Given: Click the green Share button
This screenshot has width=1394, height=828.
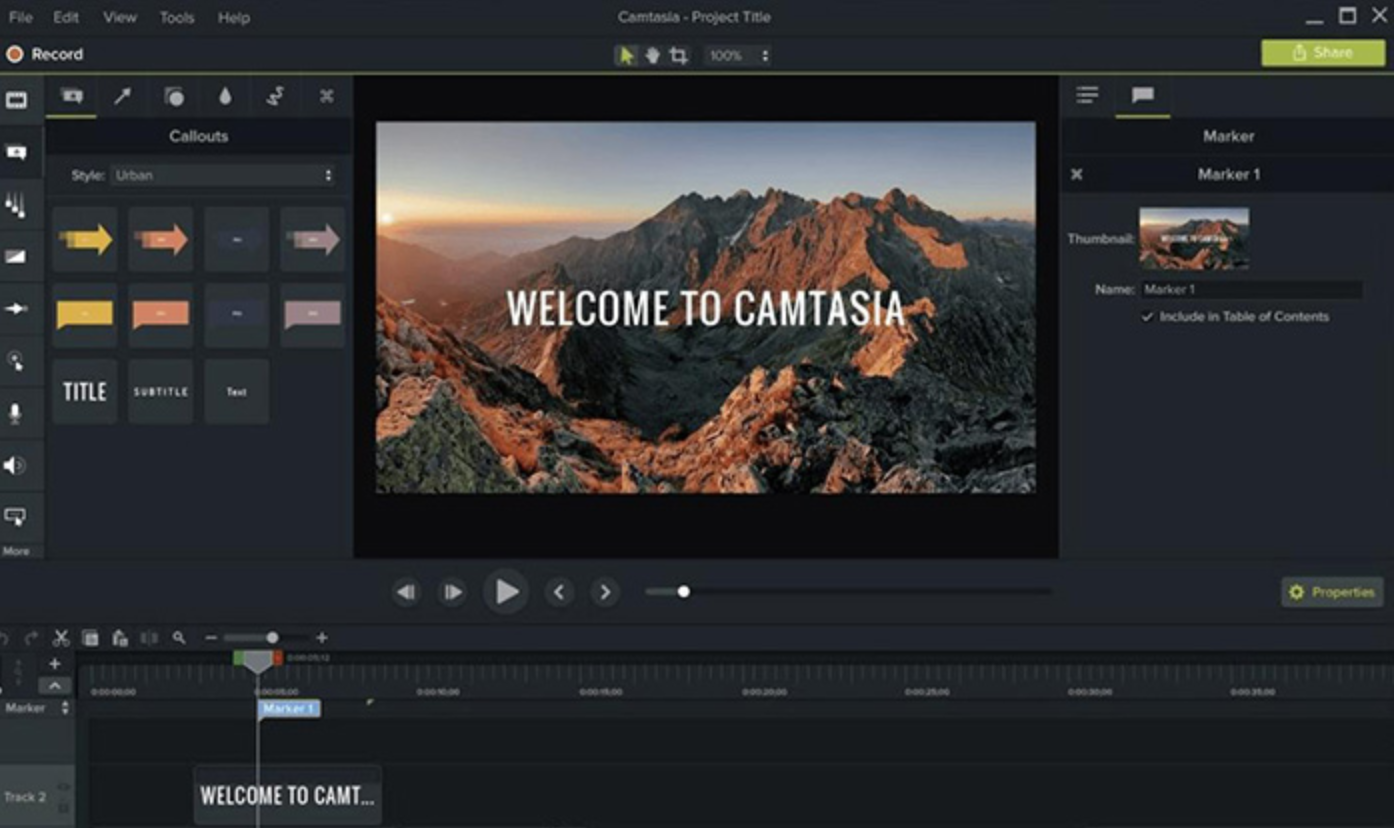Looking at the screenshot, I should click(1322, 51).
